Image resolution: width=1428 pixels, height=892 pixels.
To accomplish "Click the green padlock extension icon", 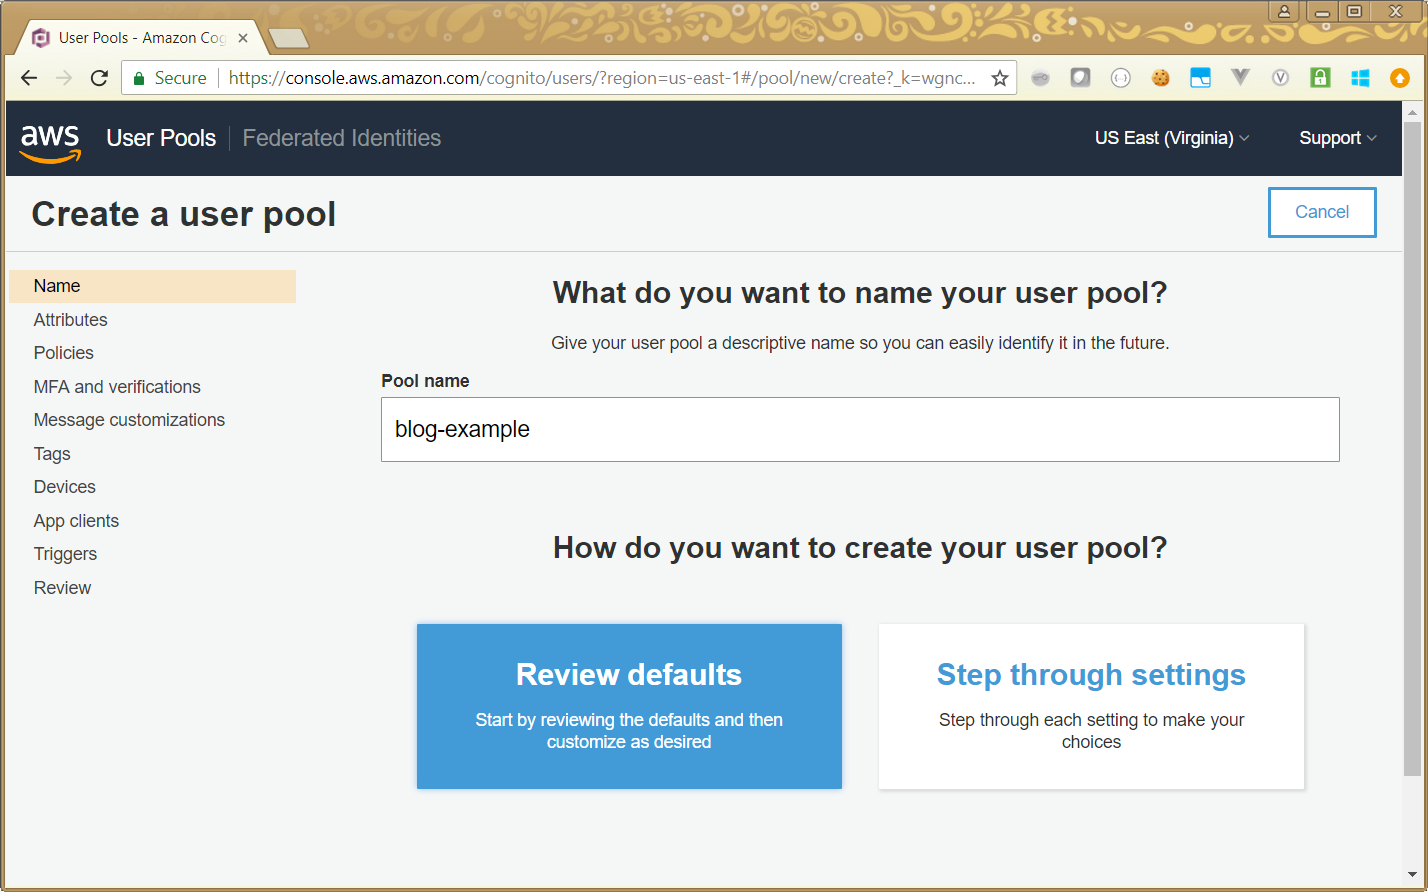I will 1320,78.
